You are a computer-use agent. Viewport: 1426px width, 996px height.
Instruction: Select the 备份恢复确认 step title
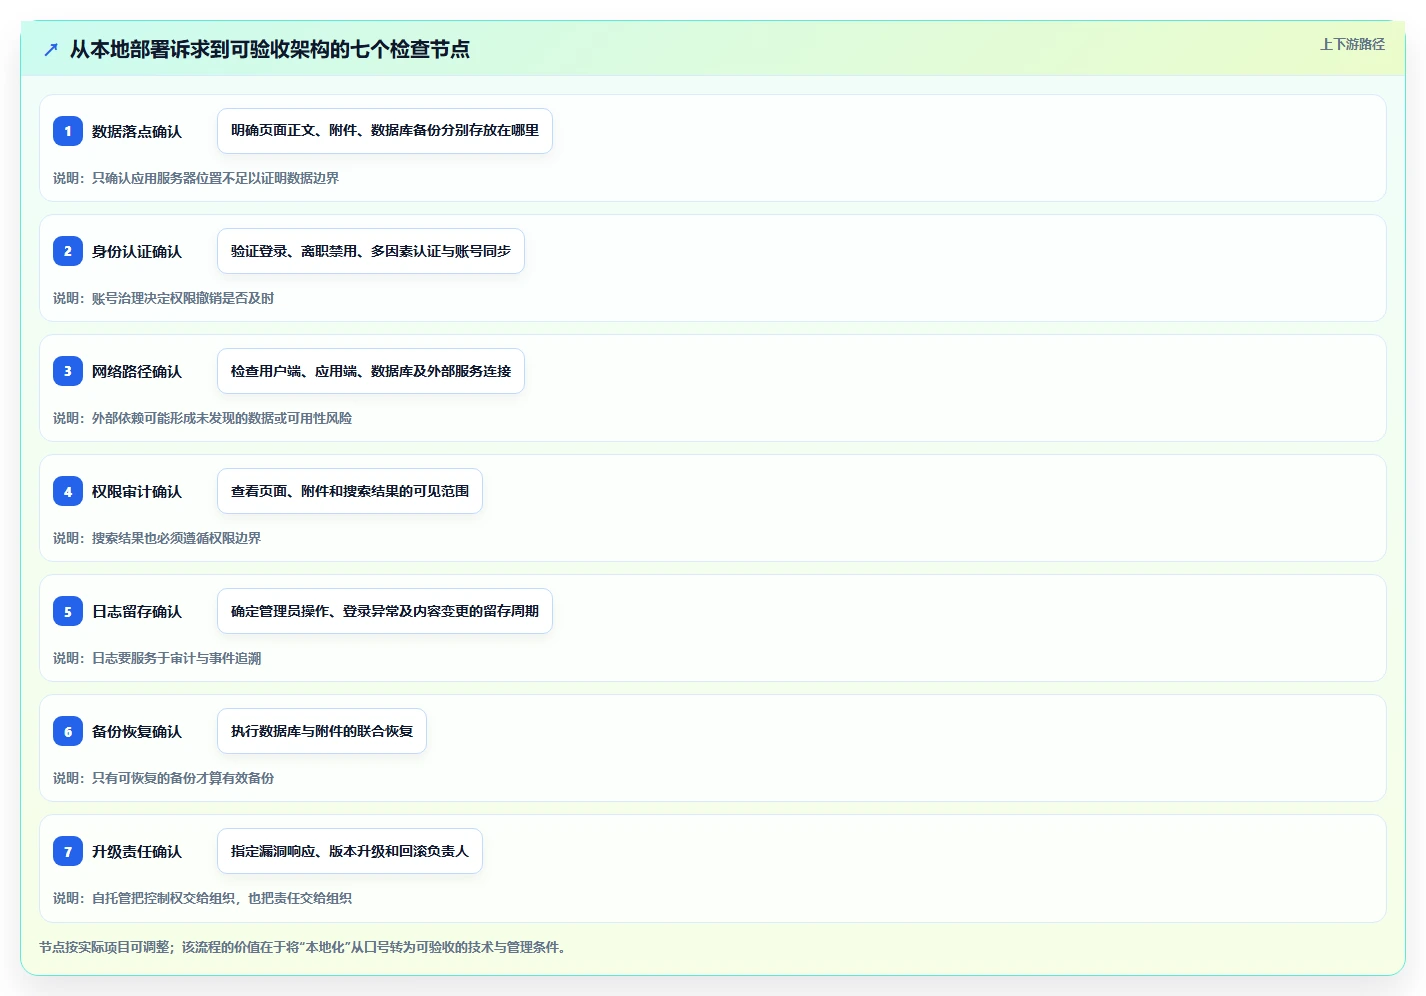click(137, 731)
